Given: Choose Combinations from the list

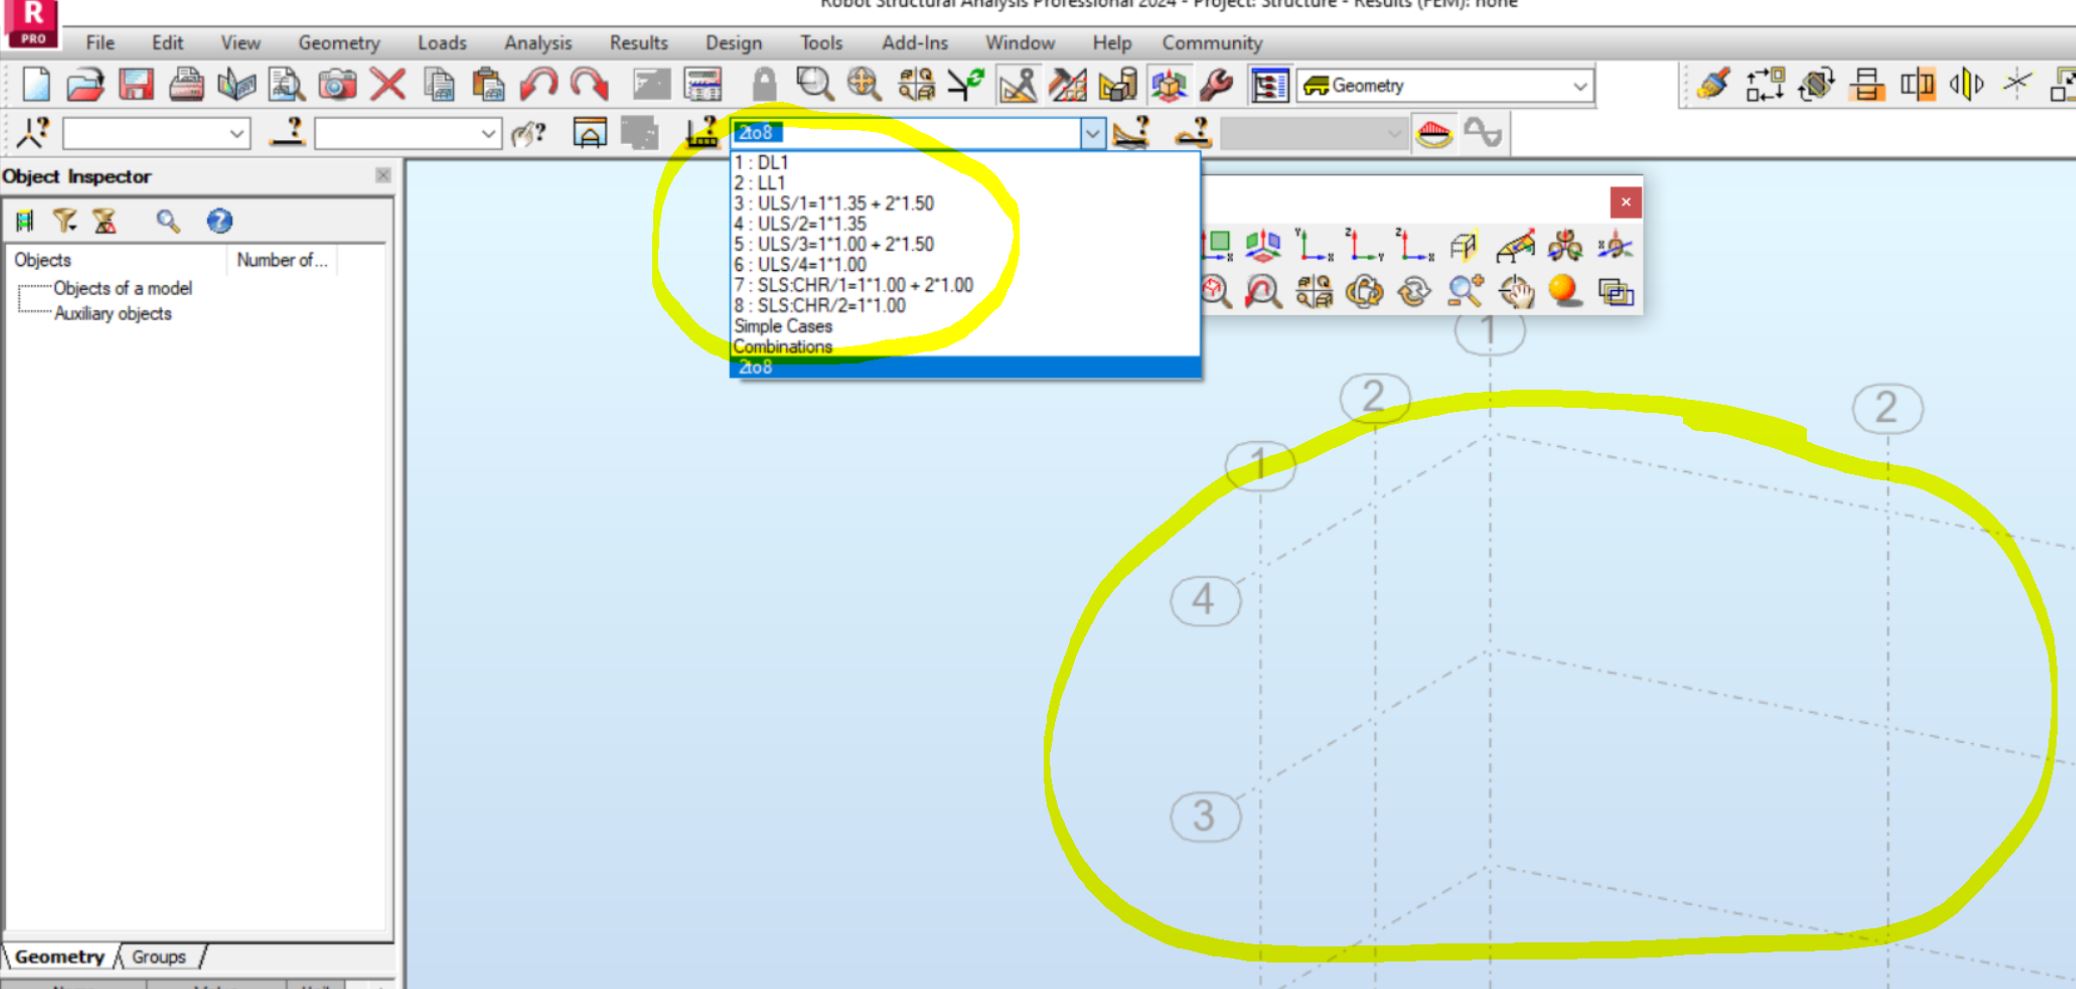Looking at the screenshot, I should 966,347.
